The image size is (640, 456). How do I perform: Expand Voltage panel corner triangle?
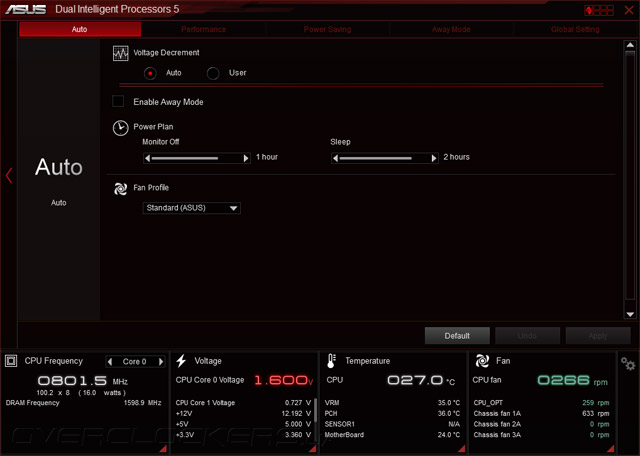[x=313, y=449]
